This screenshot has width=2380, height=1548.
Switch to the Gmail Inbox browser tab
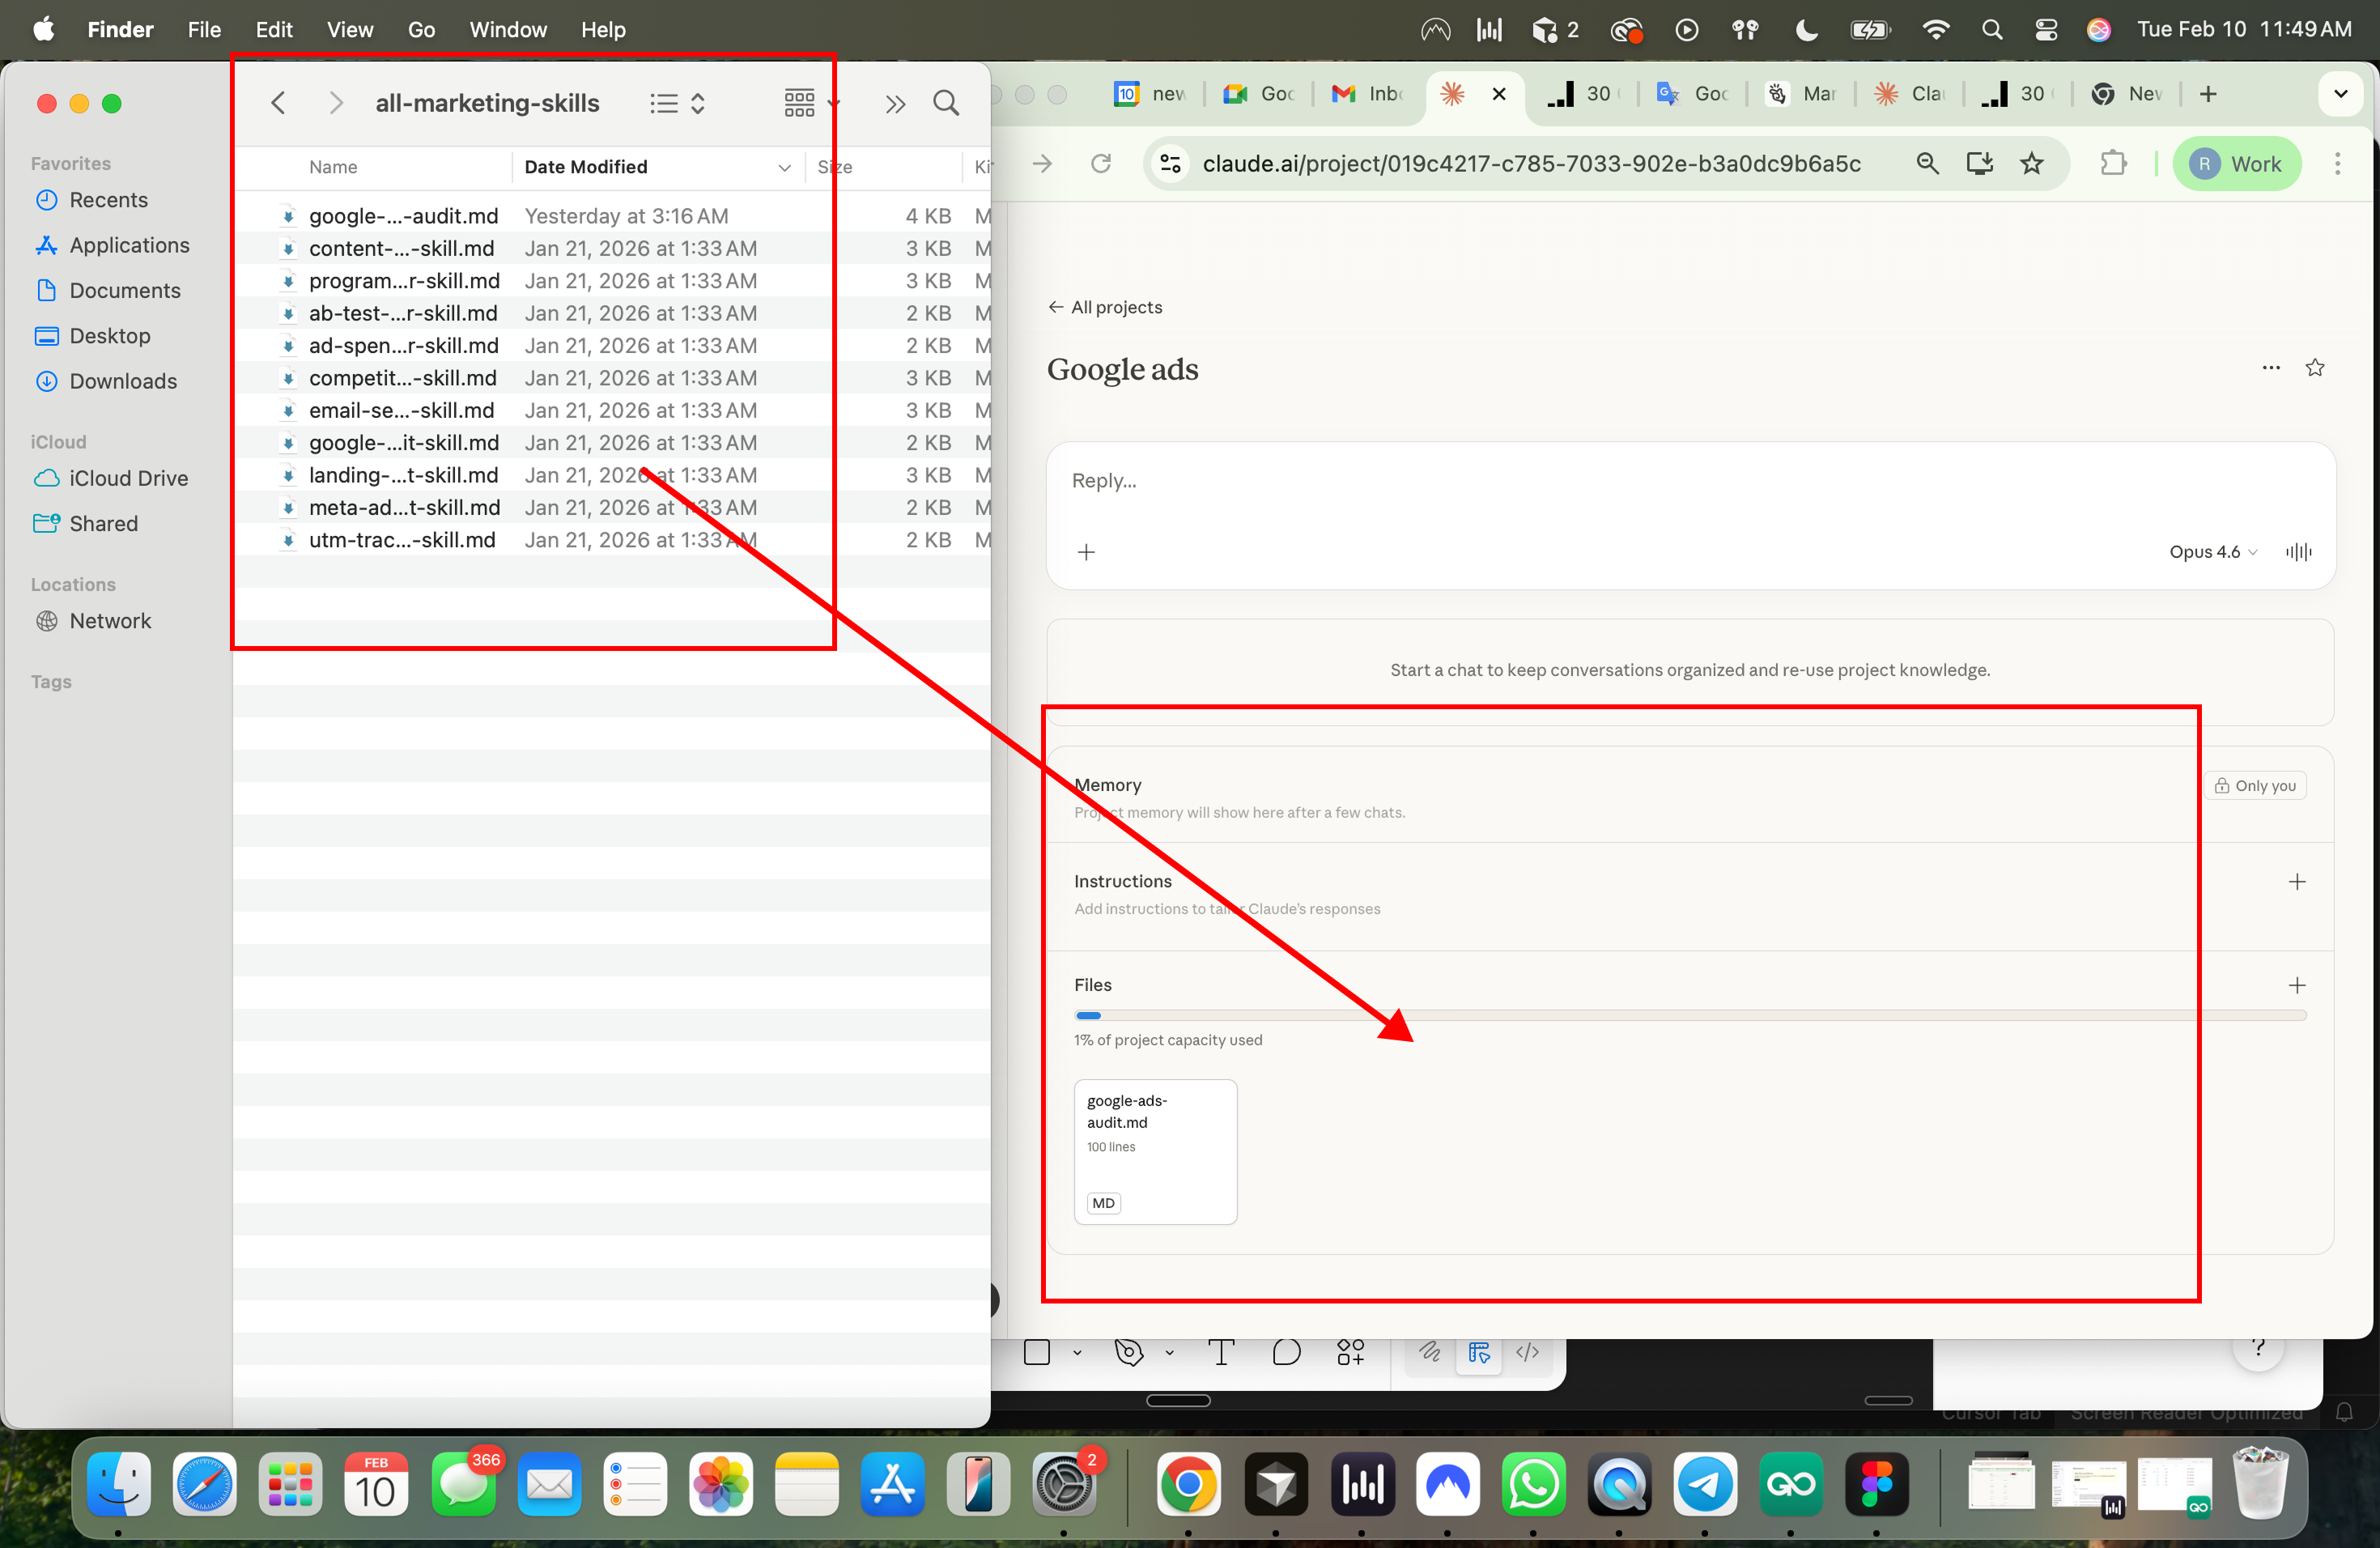[1367, 94]
